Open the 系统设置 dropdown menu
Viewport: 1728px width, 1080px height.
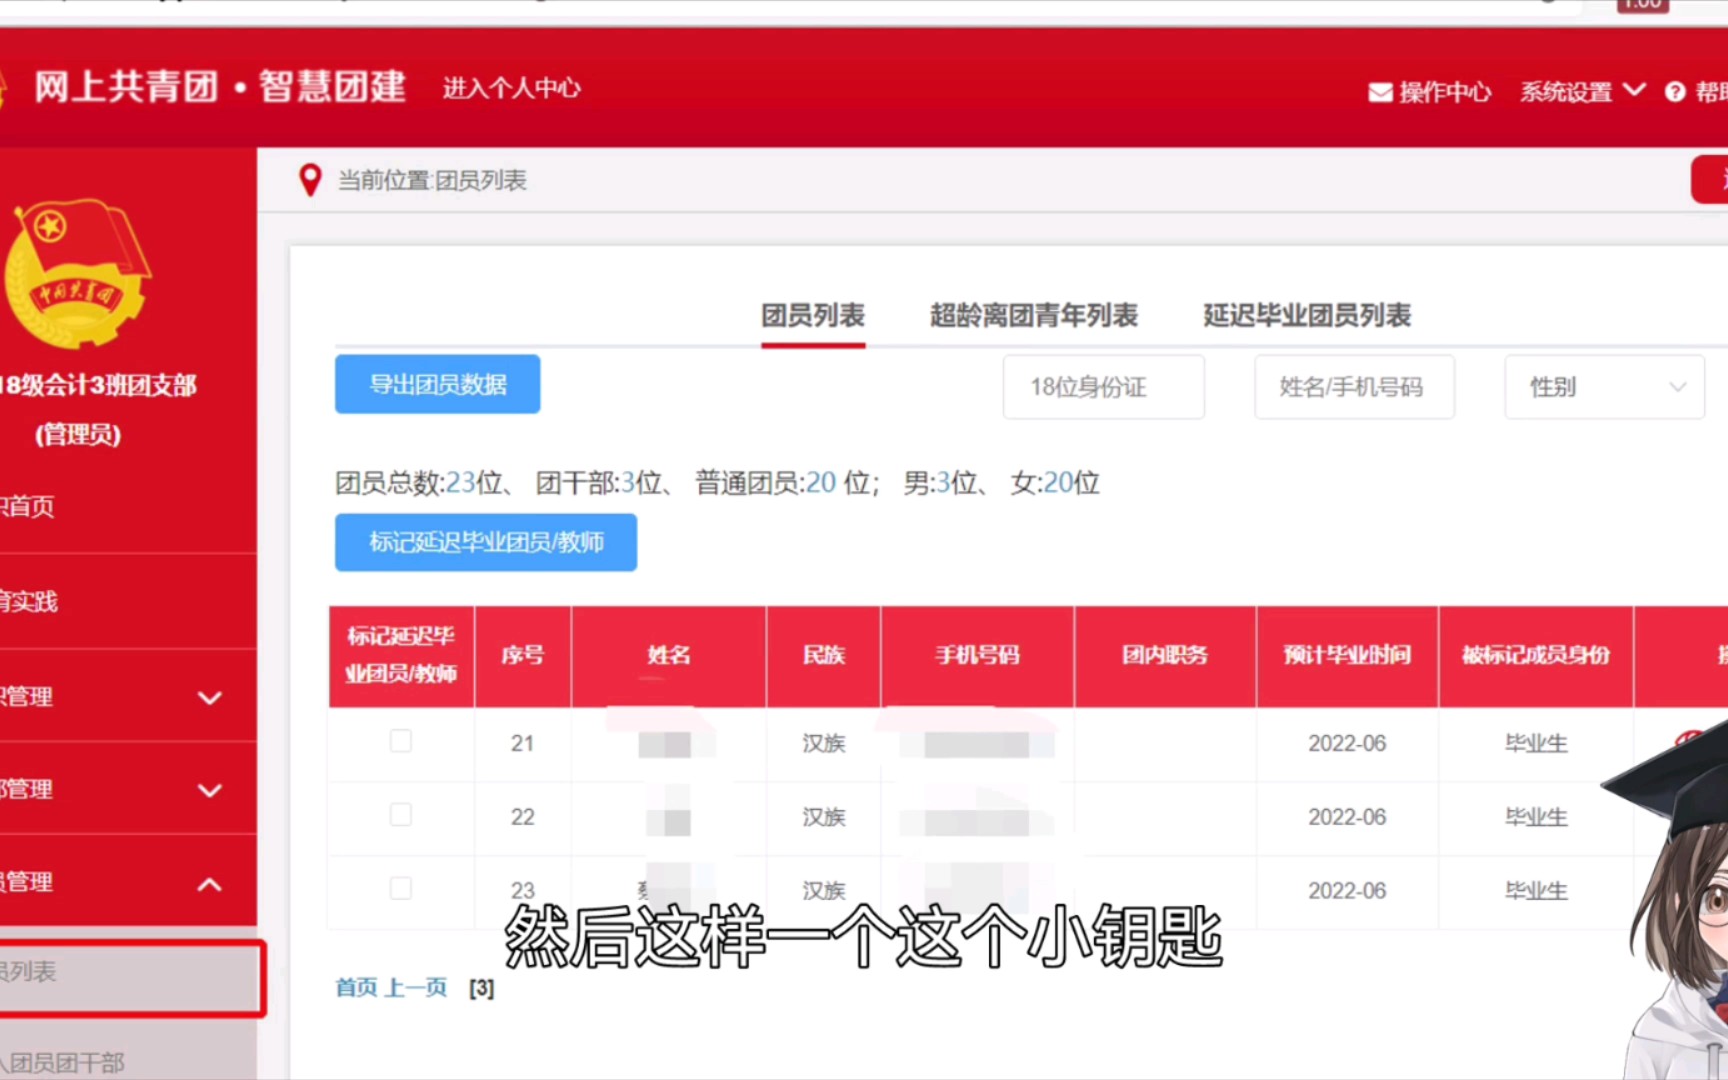click(x=1582, y=92)
